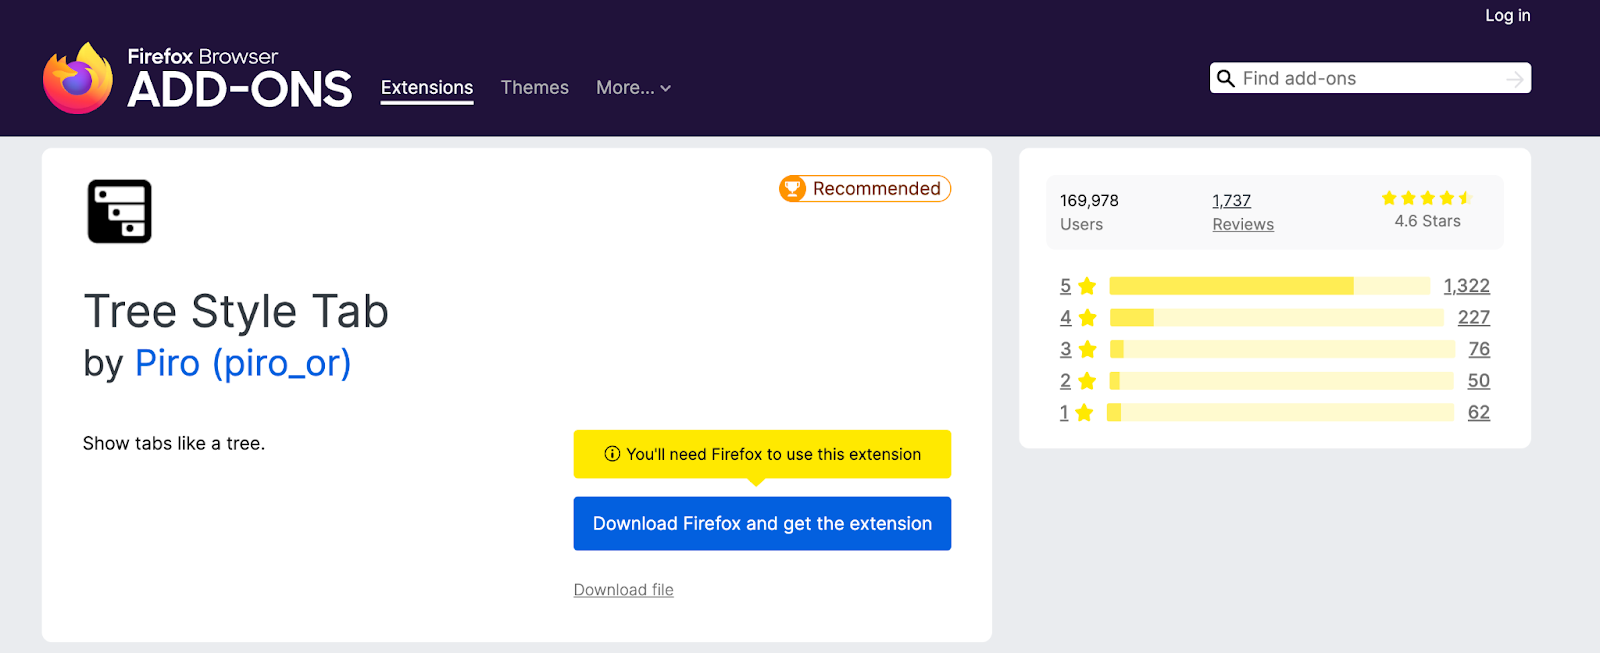This screenshot has height=653, width=1600.
Task: Click the "Tree Style Tab" heading text
Action: 236,312
